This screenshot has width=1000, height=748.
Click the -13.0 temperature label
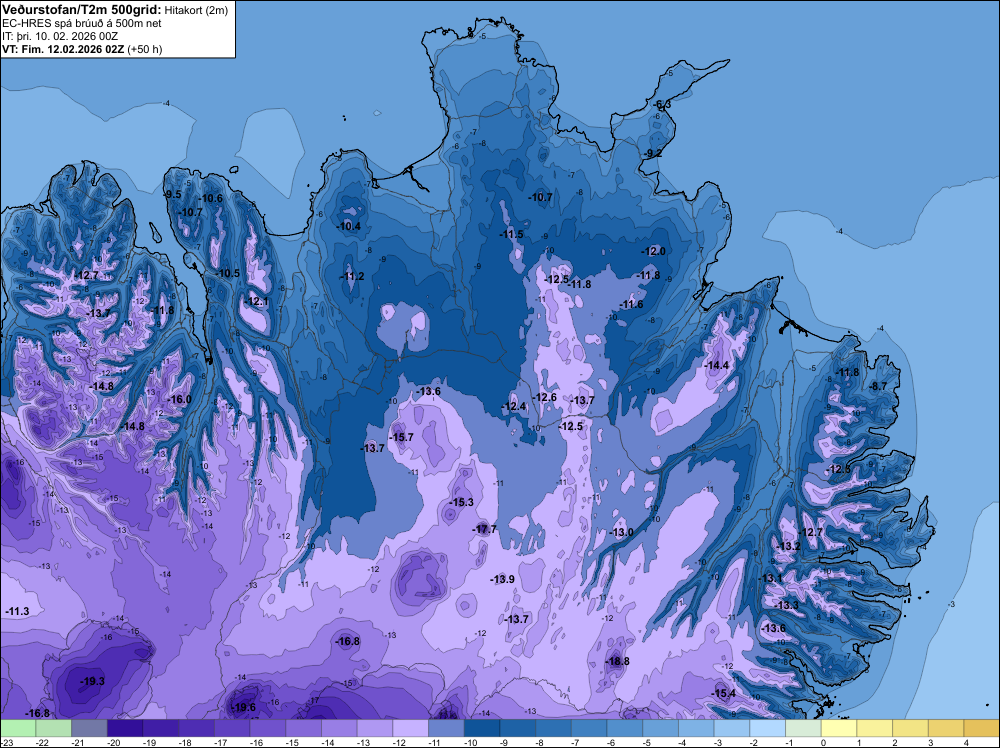(x=622, y=532)
